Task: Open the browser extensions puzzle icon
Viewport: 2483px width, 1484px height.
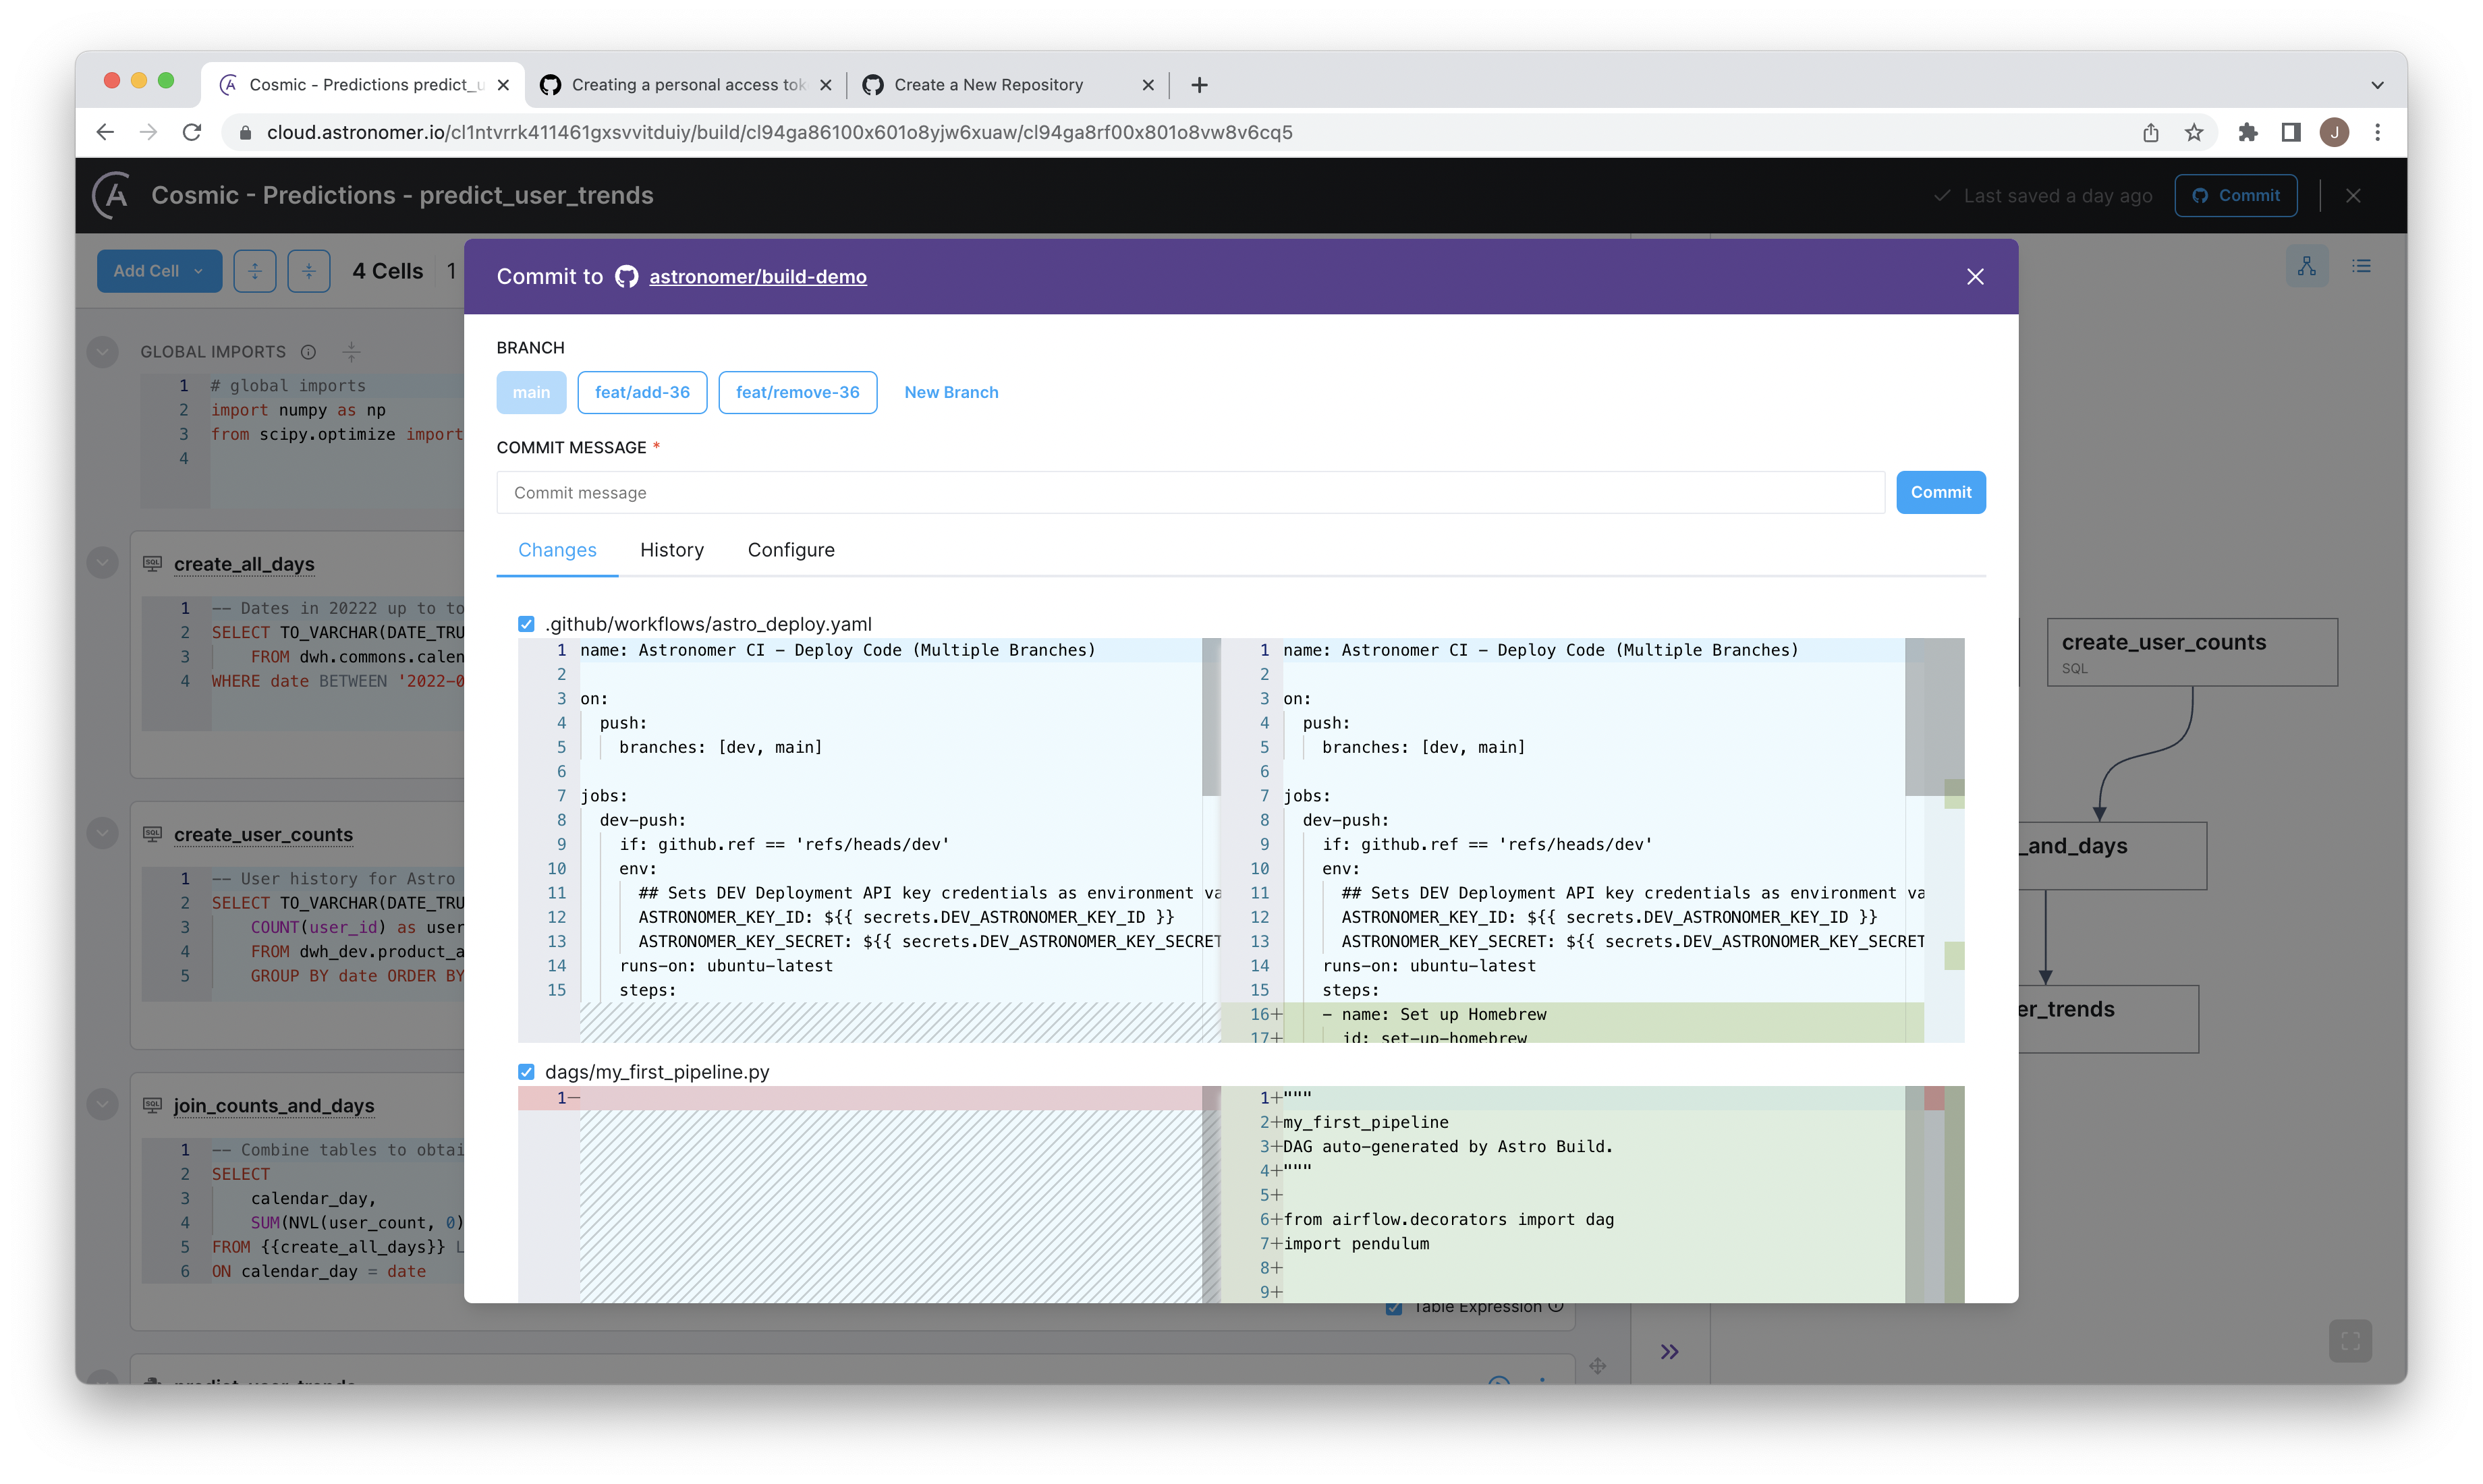Action: point(2247,132)
